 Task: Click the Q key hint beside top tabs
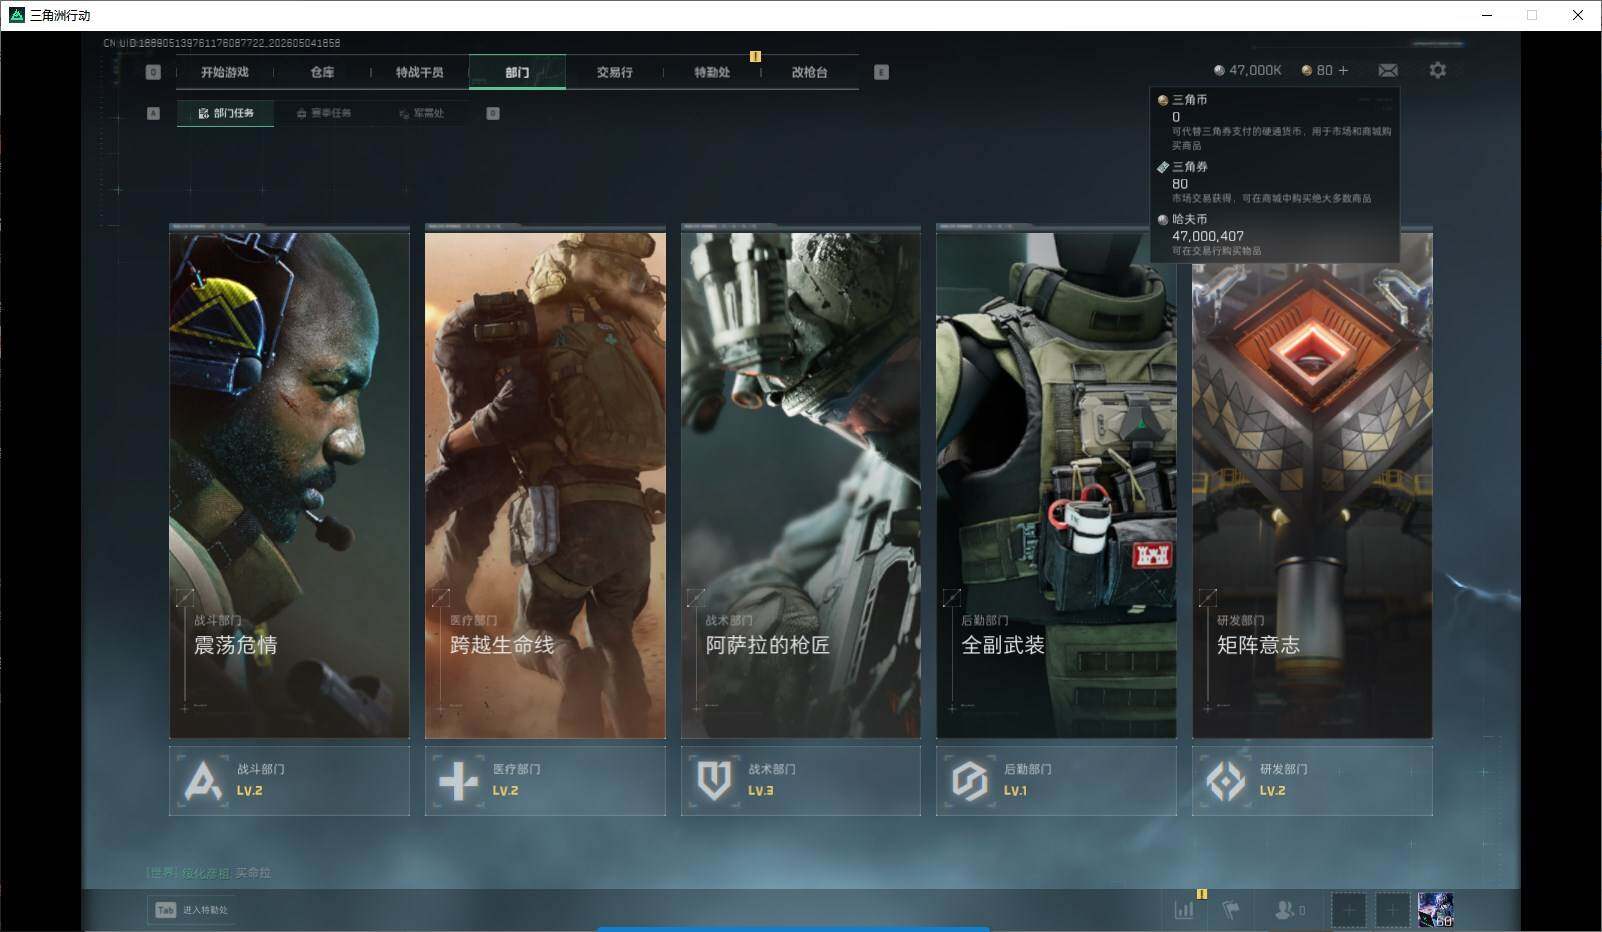153,72
